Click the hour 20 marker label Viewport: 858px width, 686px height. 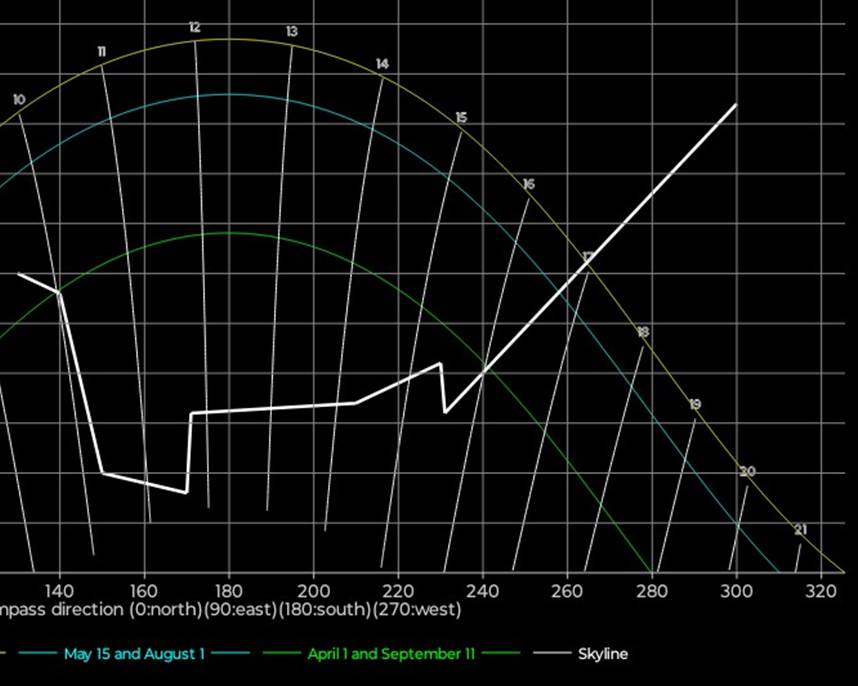(x=747, y=471)
